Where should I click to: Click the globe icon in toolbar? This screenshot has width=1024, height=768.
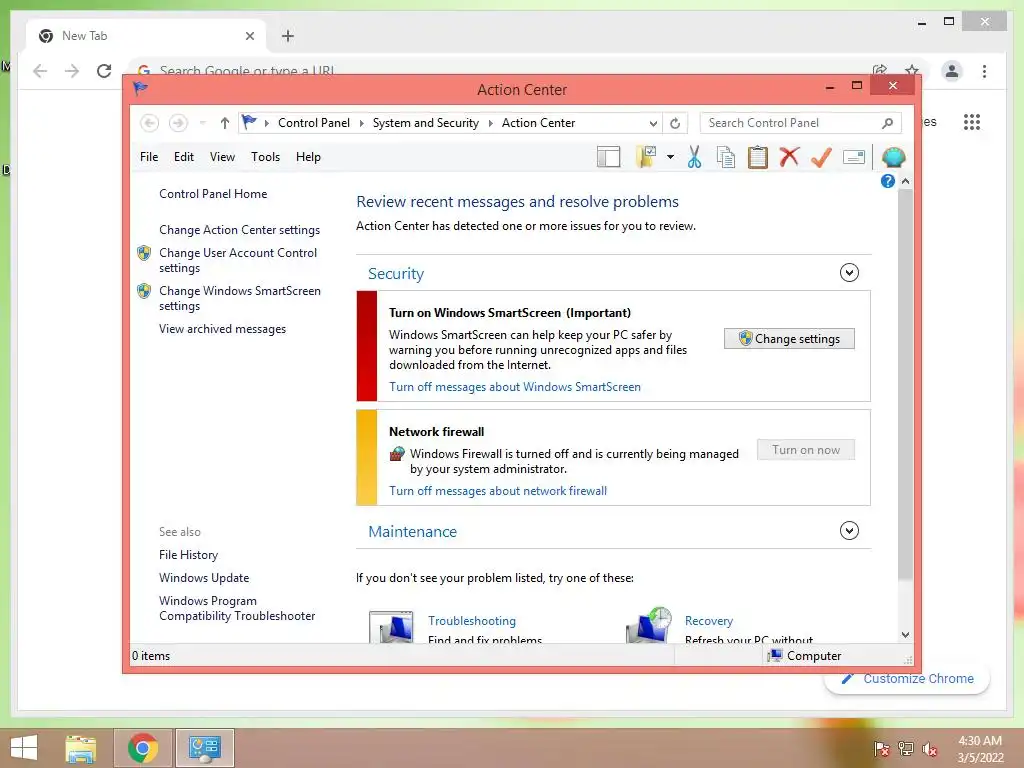click(893, 157)
